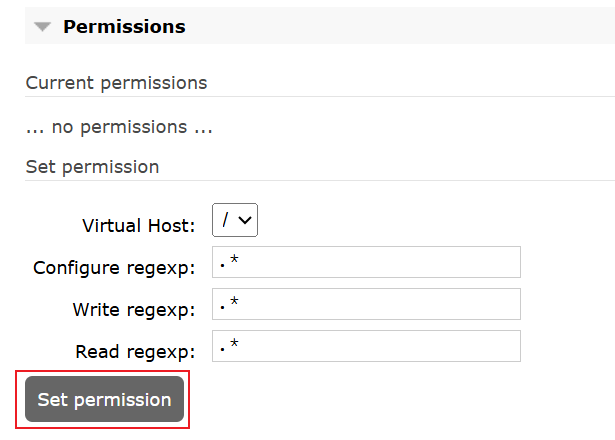The image size is (615, 440).
Task: Focus the Configure regexp input field
Action: [x=366, y=262]
